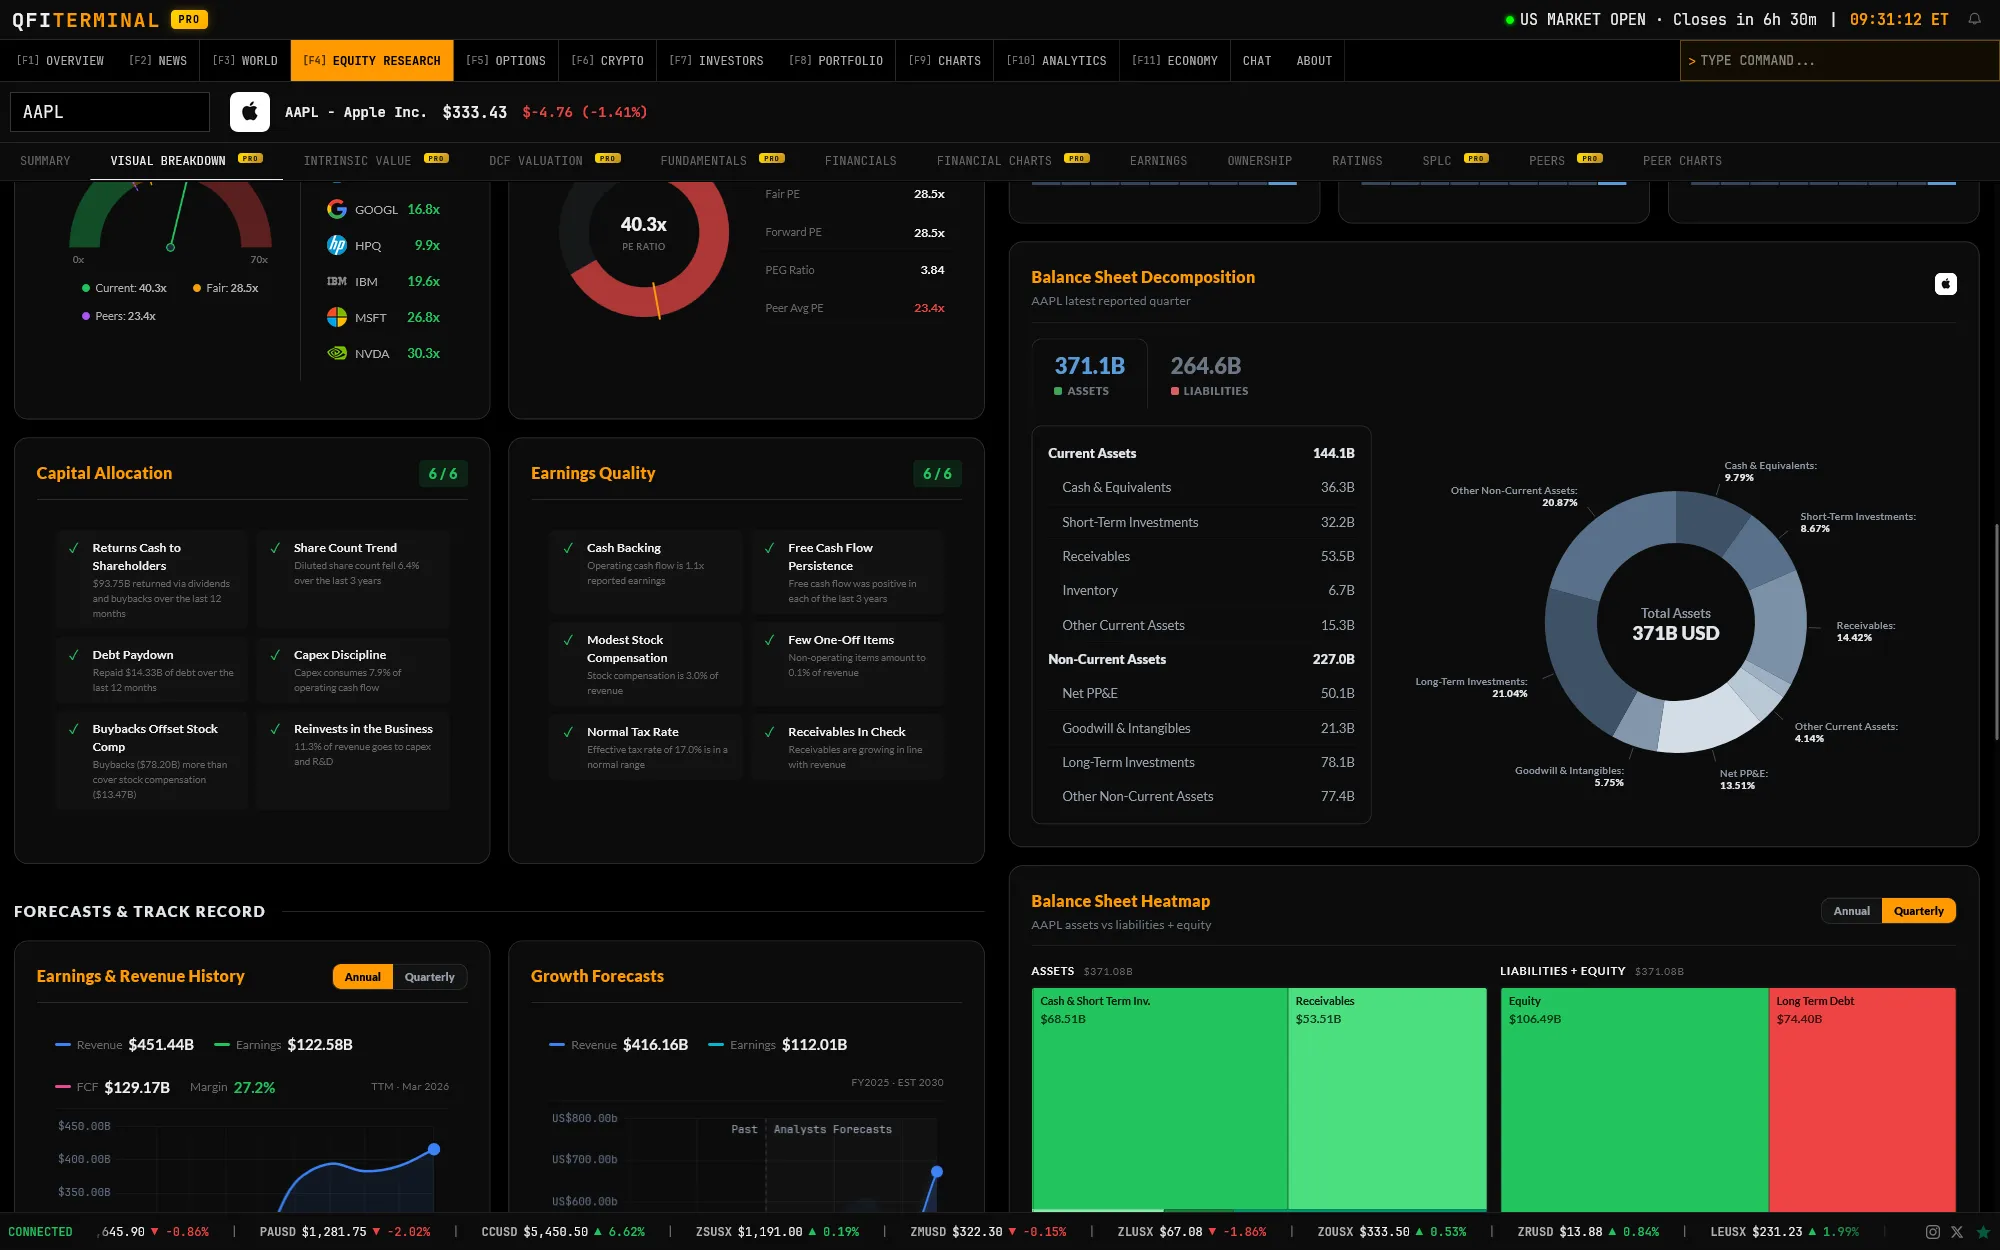Viewport: 2000px width, 1251px height.
Task: Click the notification bell icon
Action: point(1974,19)
